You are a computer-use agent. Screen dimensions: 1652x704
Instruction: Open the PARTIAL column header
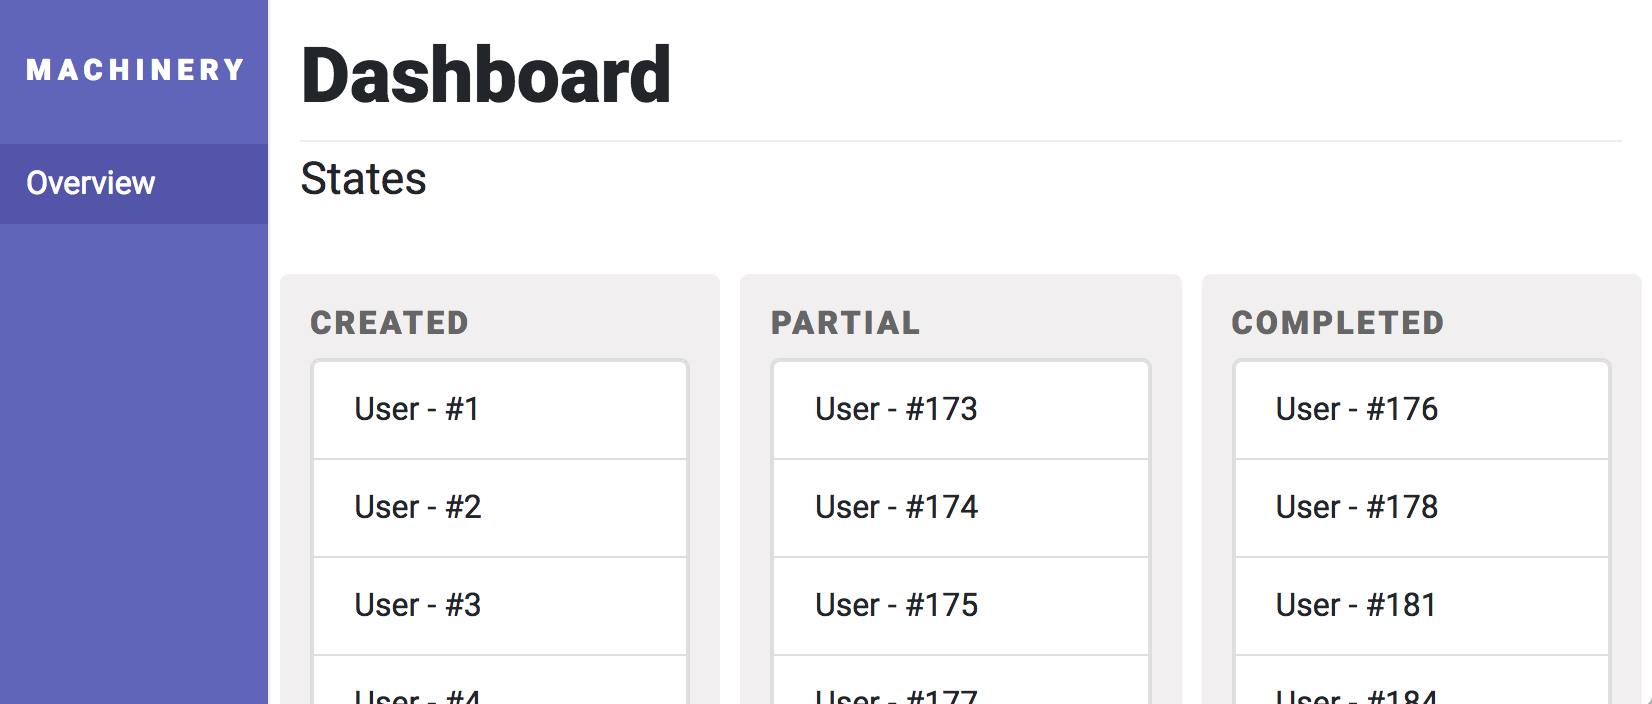(845, 322)
